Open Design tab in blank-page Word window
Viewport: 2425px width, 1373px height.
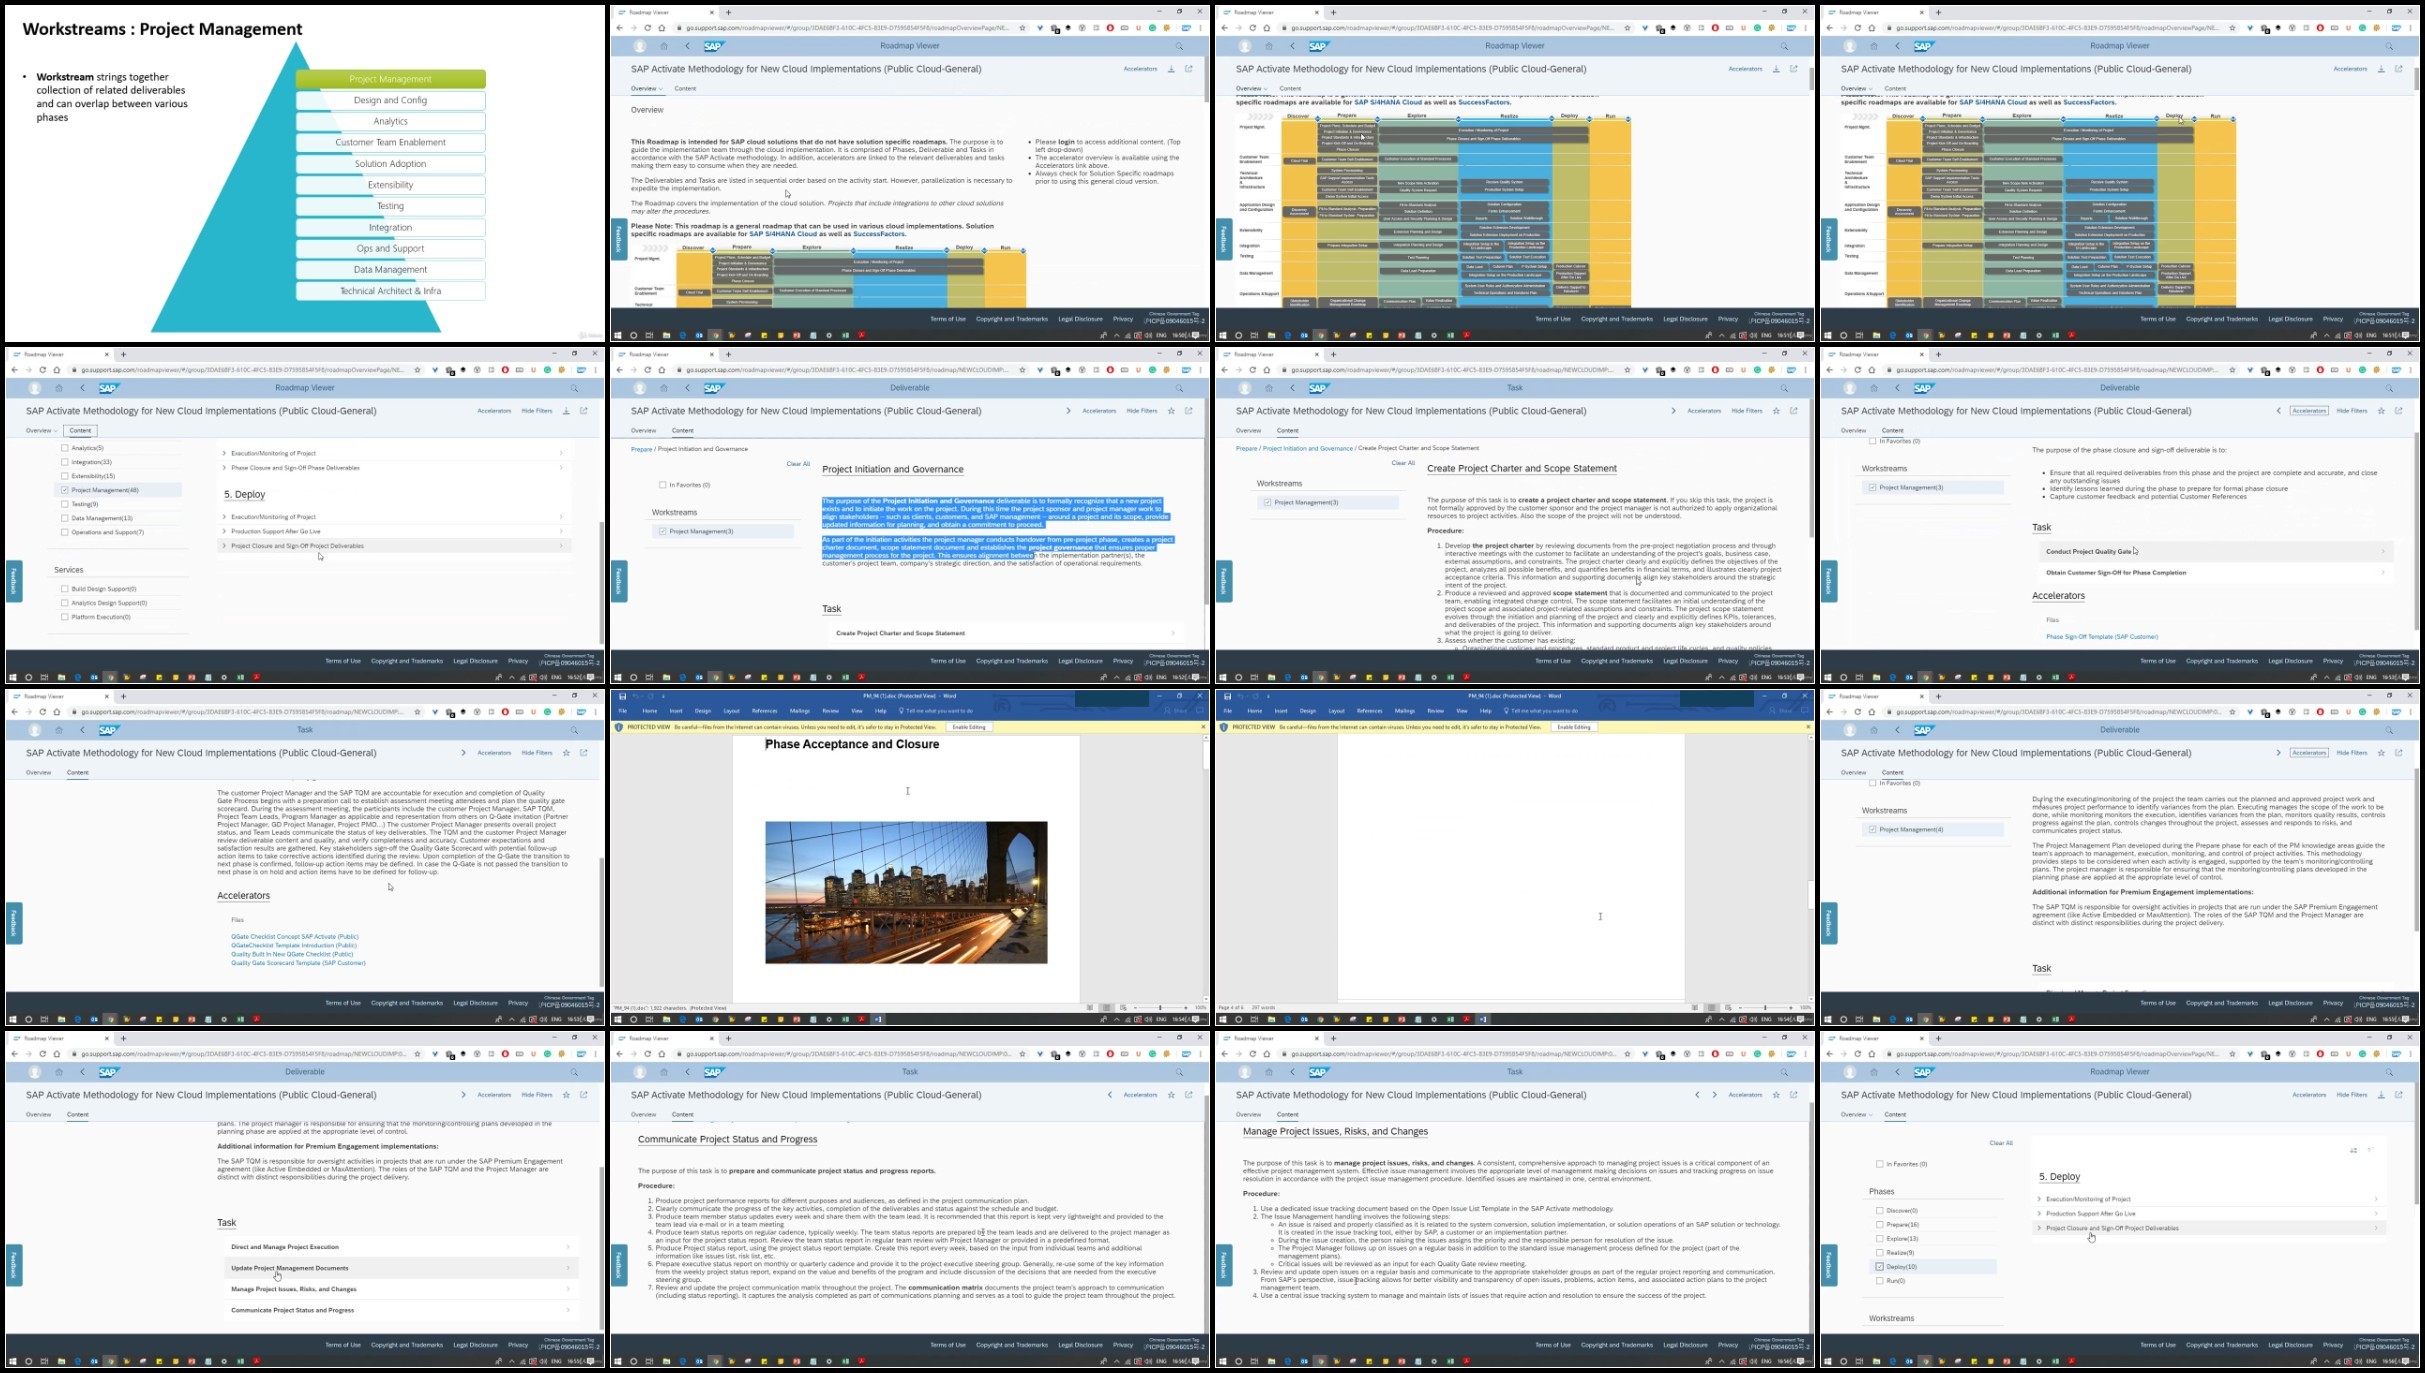[1308, 711]
